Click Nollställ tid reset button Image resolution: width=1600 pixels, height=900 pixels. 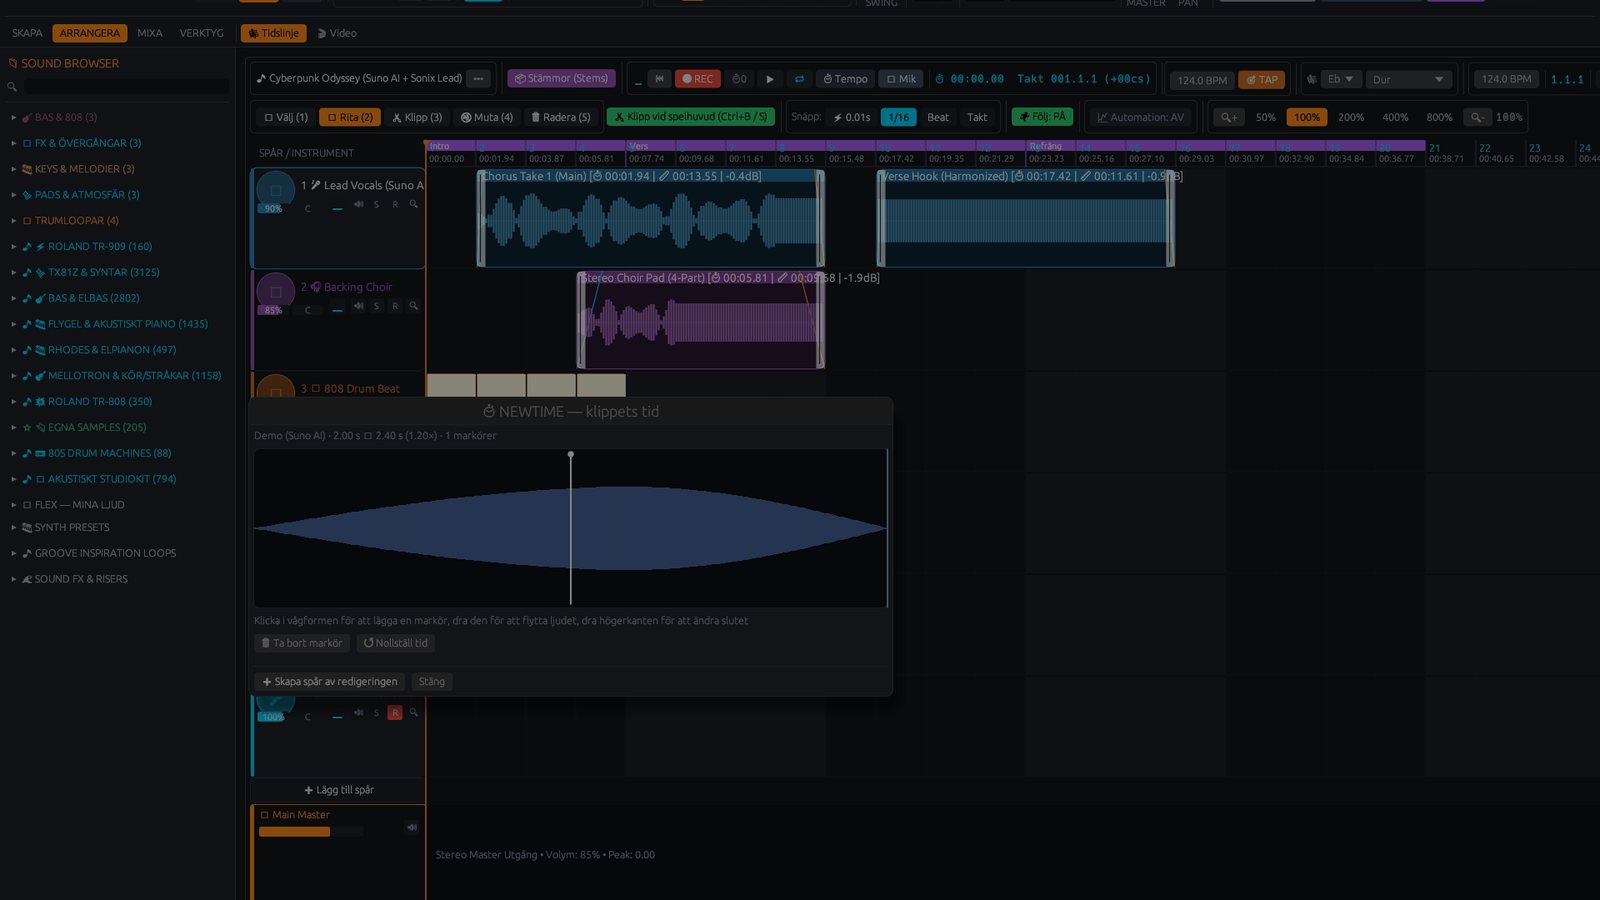(x=395, y=643)
